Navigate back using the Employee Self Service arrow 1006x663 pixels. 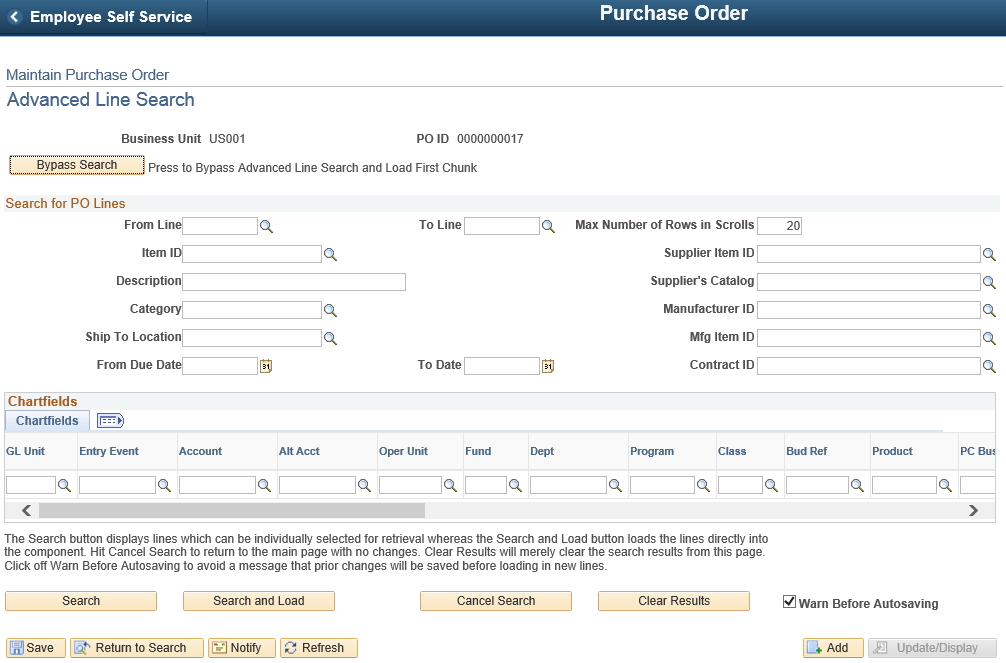(17, 16)
